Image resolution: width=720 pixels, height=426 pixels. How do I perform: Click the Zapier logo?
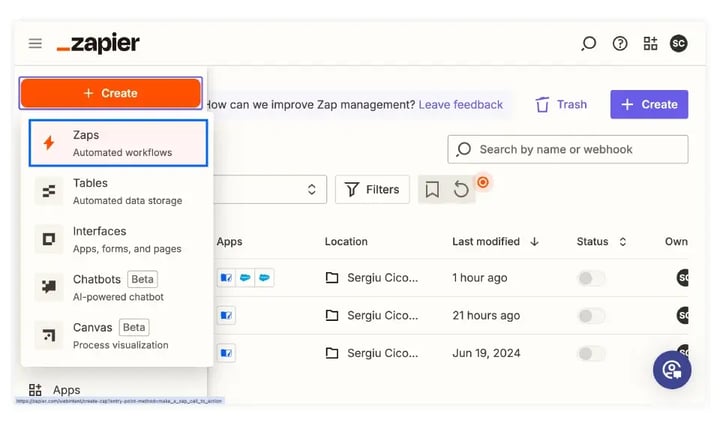click(98, 44)
